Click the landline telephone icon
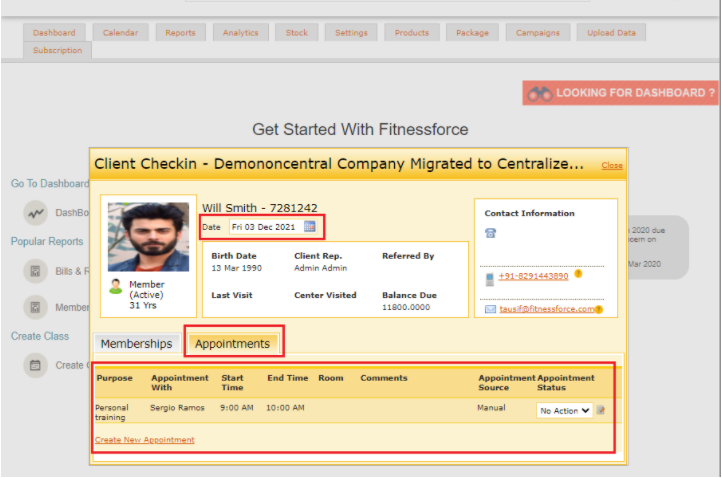Screen dimensions: 722x478 490,233
